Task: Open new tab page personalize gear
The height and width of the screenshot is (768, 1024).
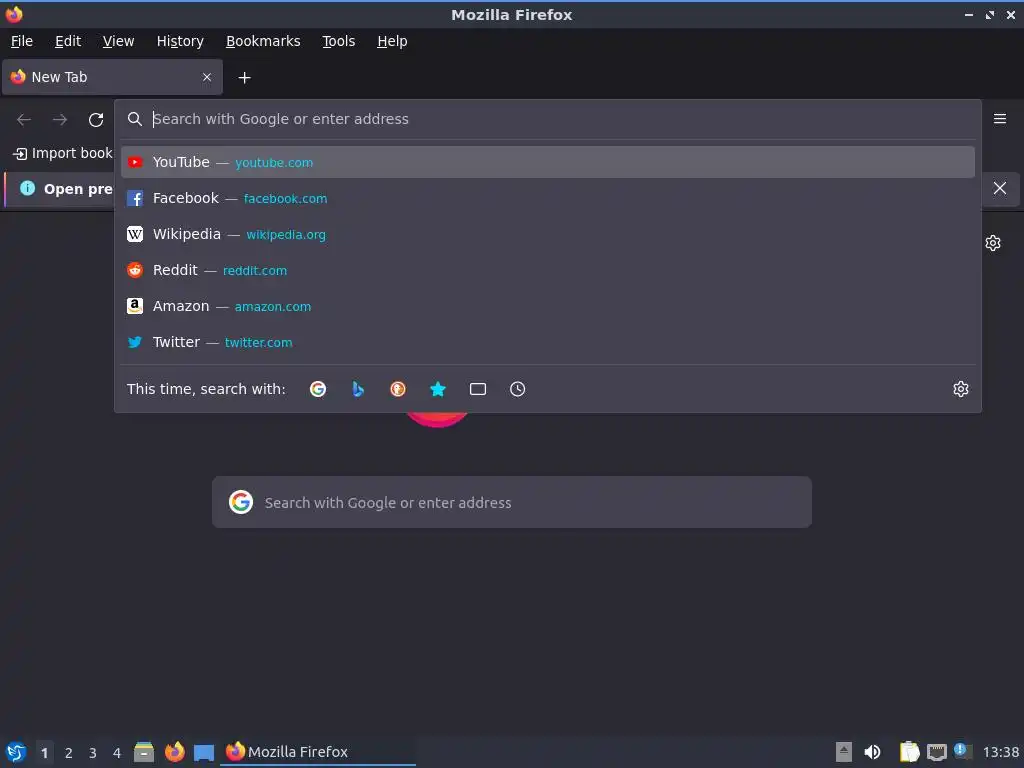Action: [993, 243]
